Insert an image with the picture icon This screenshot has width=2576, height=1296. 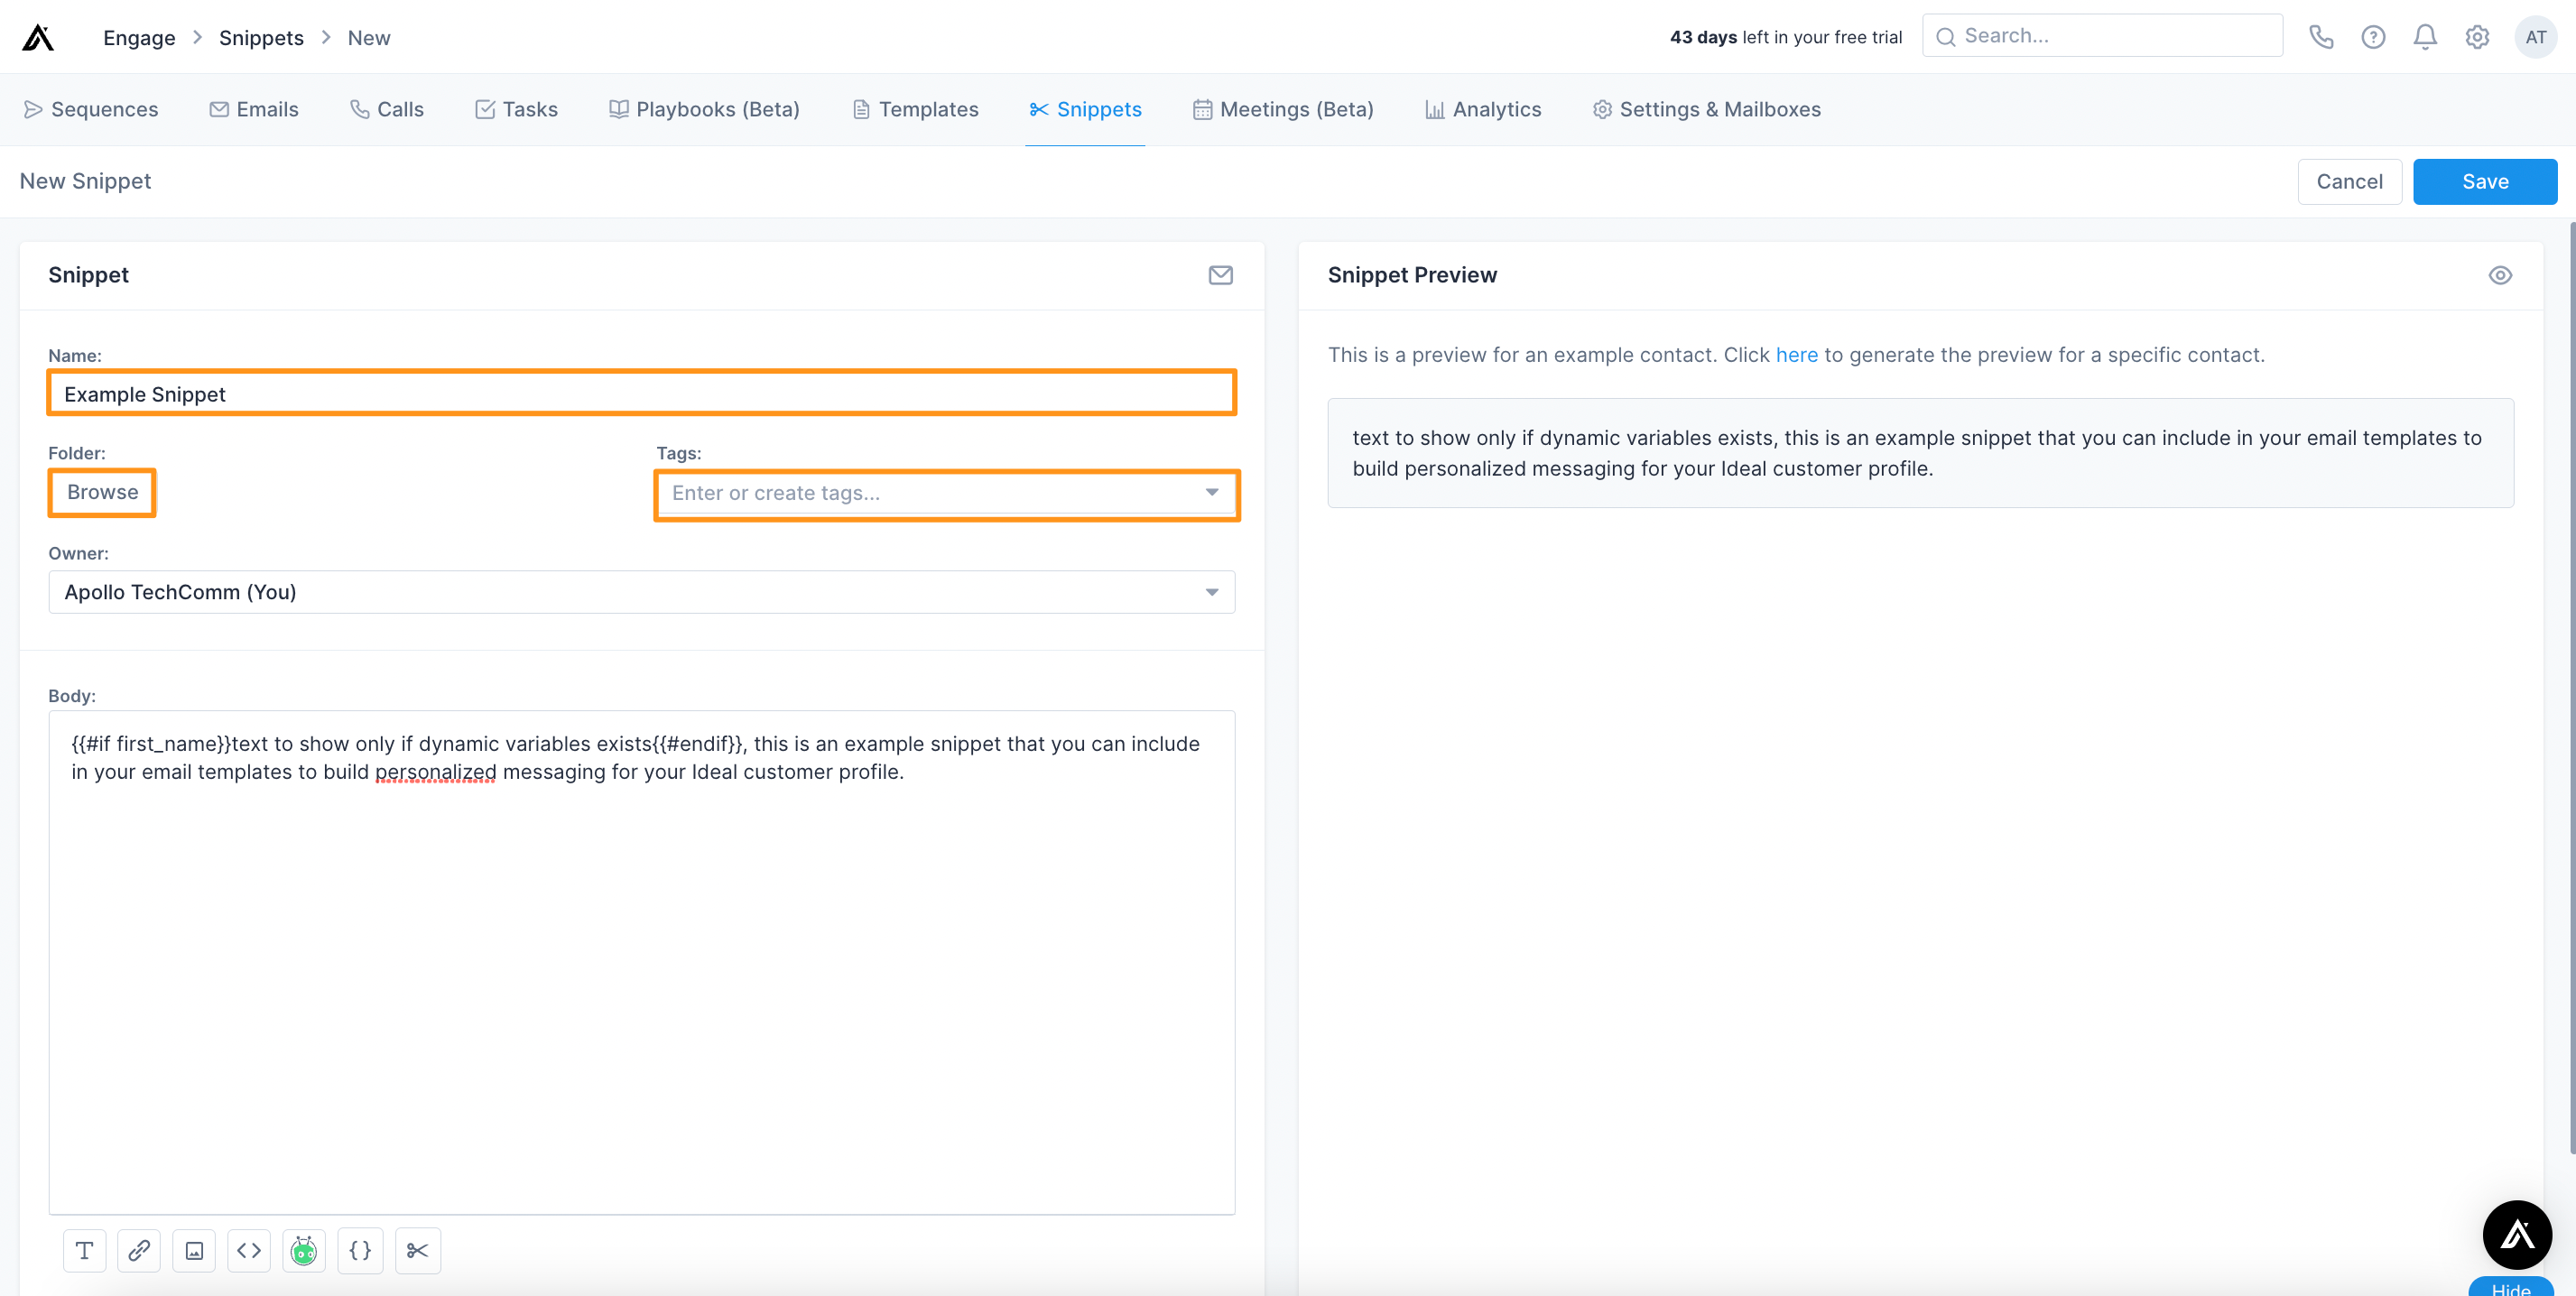pyautogui.click(x=194, y=1250)
